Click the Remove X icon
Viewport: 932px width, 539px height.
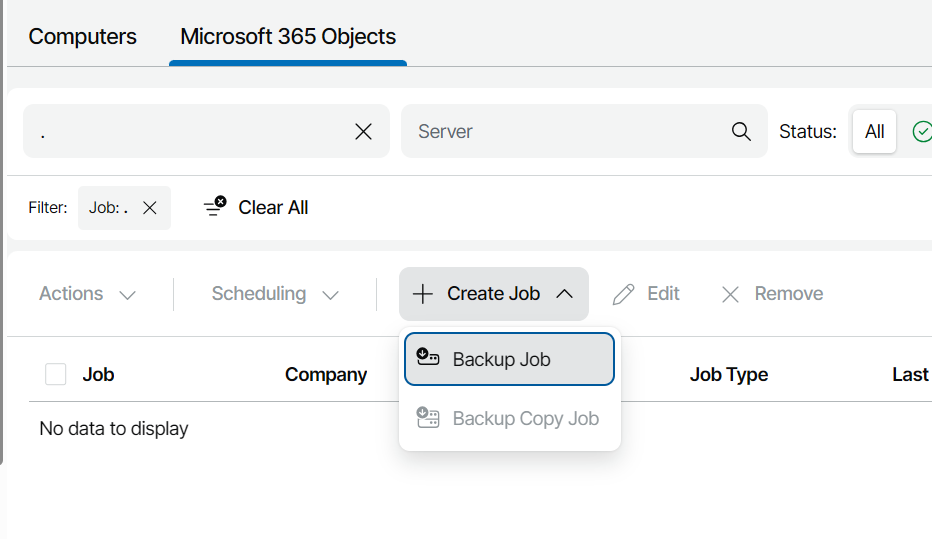click(x=730, y=294)
